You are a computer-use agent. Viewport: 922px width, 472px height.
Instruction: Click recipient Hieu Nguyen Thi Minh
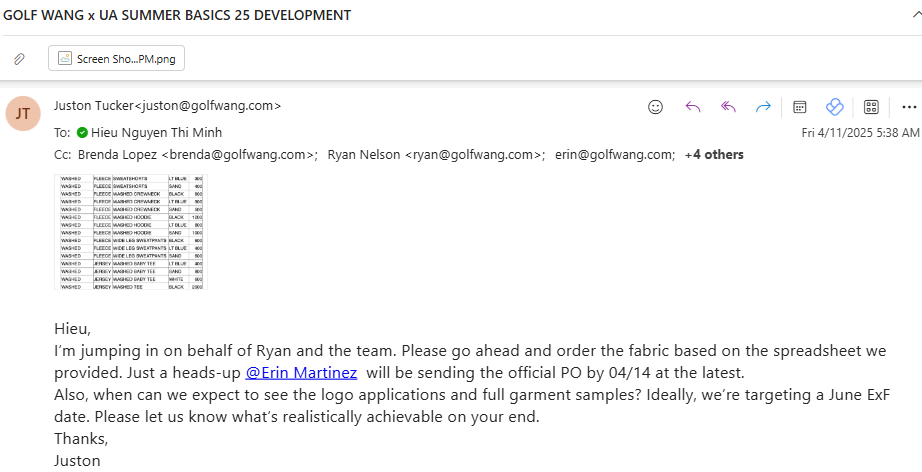click(x=156, y=133)
